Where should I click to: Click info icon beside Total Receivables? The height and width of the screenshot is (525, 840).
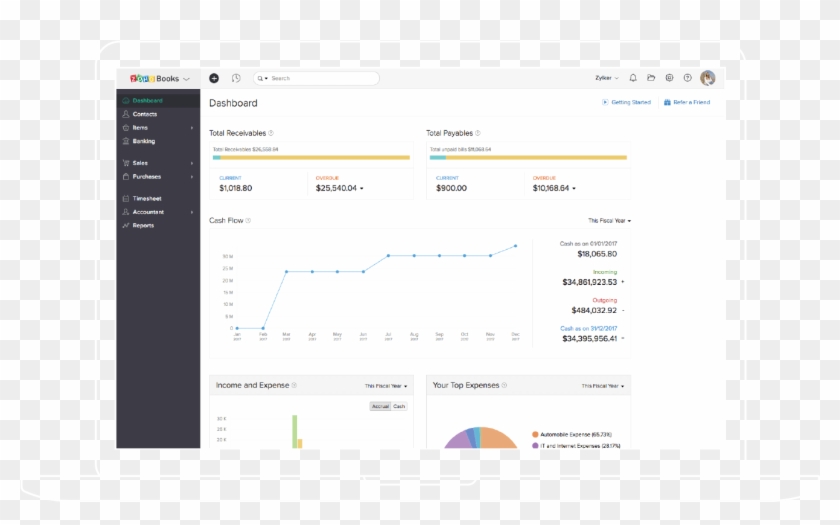[271, 133]
